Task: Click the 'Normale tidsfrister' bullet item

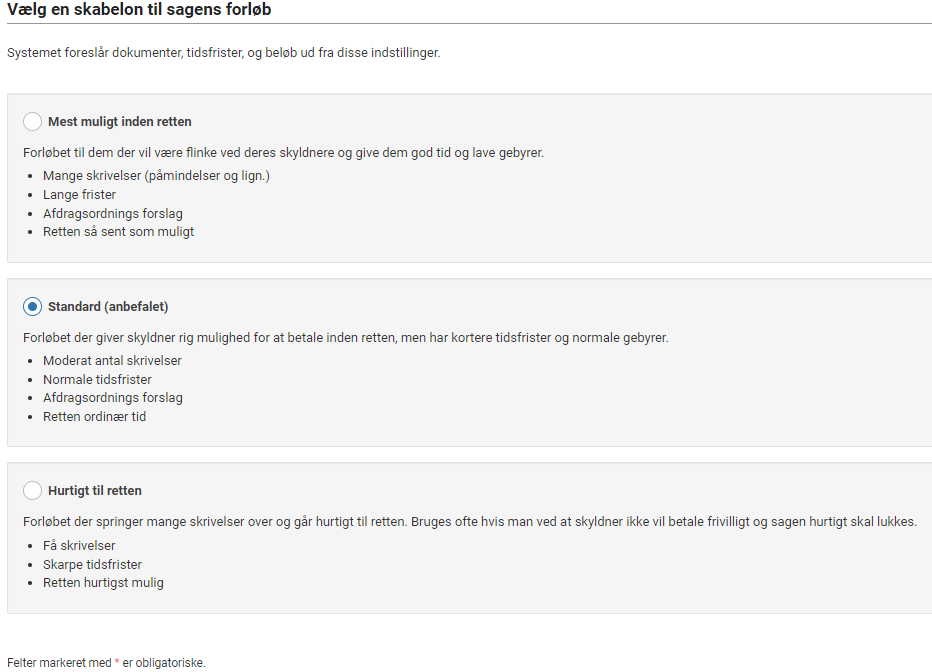Action: pyautogui.click(x=97, y=380)
